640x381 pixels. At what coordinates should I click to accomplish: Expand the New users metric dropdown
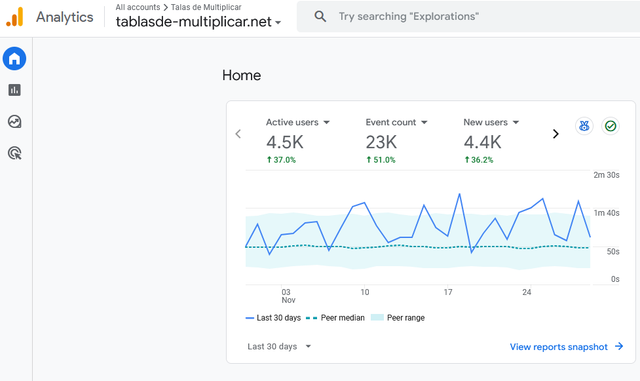516,123
